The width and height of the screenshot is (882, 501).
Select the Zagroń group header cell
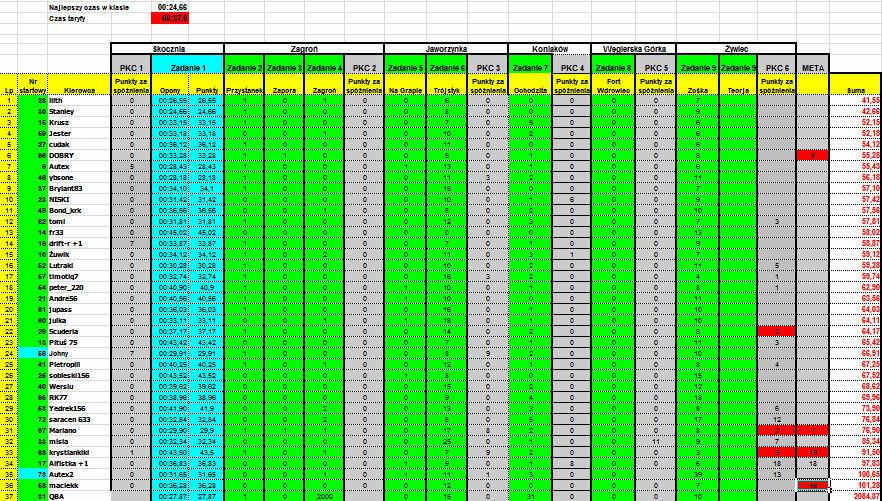click(x=304, y=49)
